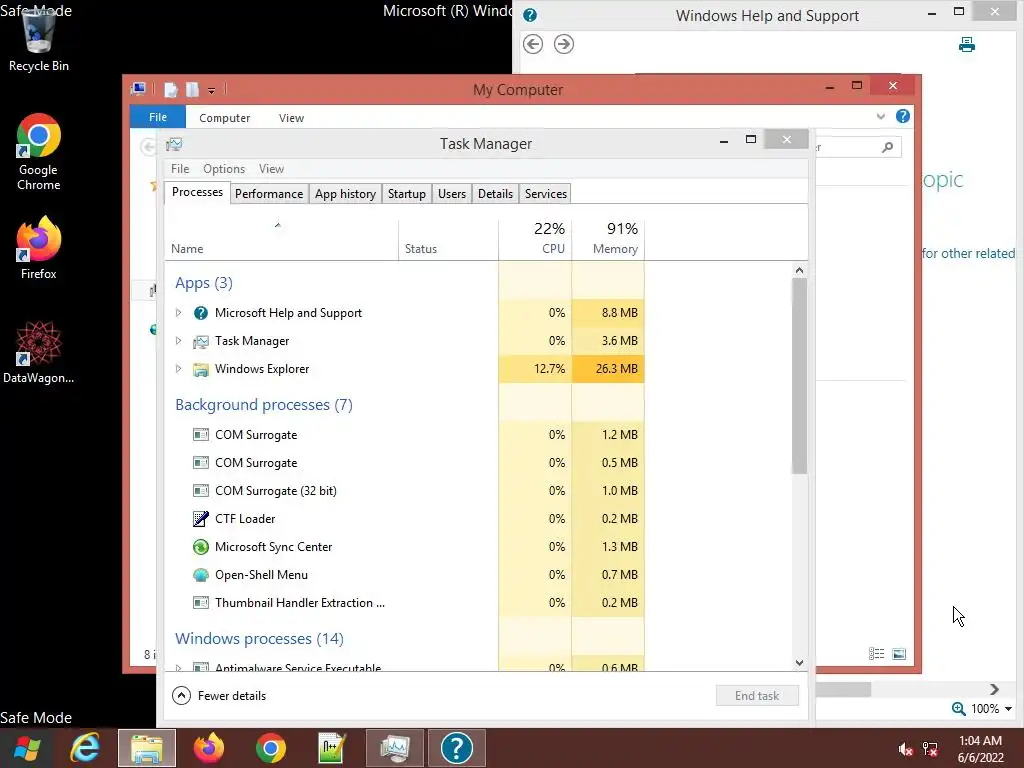Image resolution: width=1024 pixels, height=768 pixels.
Task: Open the Computer ribbon tab in My Computer
Action: (x=225, y=118)
